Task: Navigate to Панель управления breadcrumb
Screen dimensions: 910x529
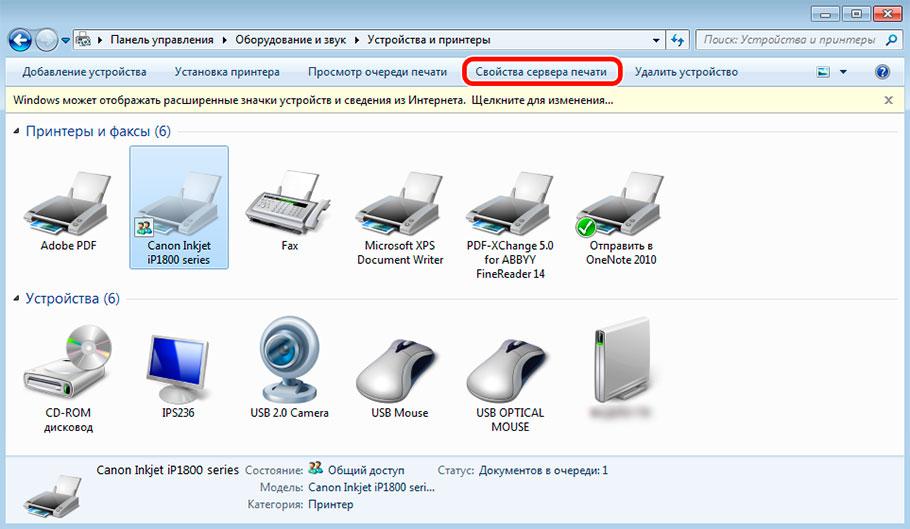Action: [162, 40]
